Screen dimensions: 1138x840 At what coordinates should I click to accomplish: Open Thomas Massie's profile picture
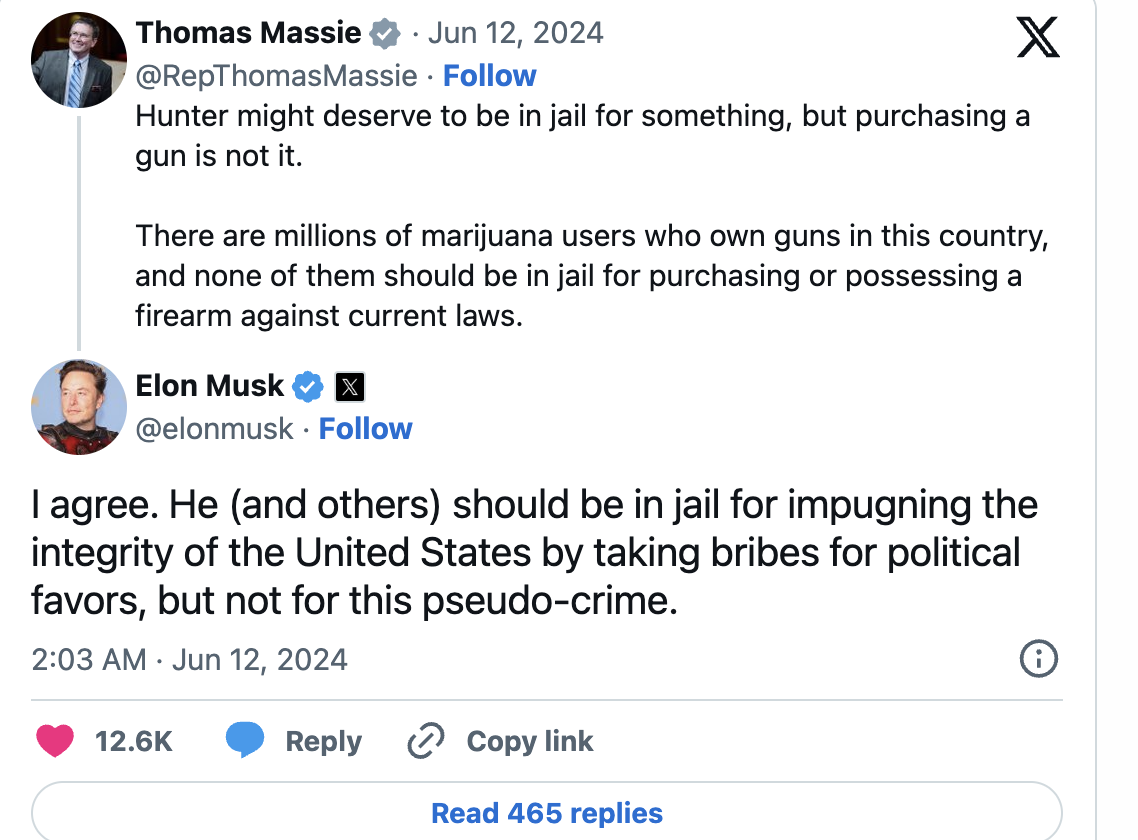(x=79, y=62)
